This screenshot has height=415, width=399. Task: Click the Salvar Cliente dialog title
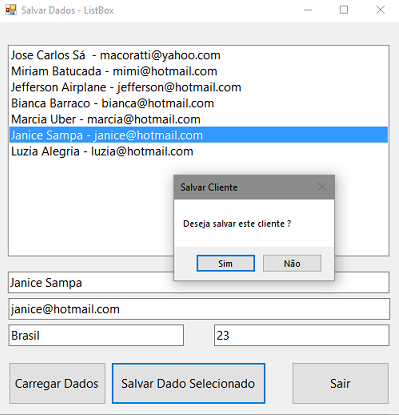[x=209, y=187]
